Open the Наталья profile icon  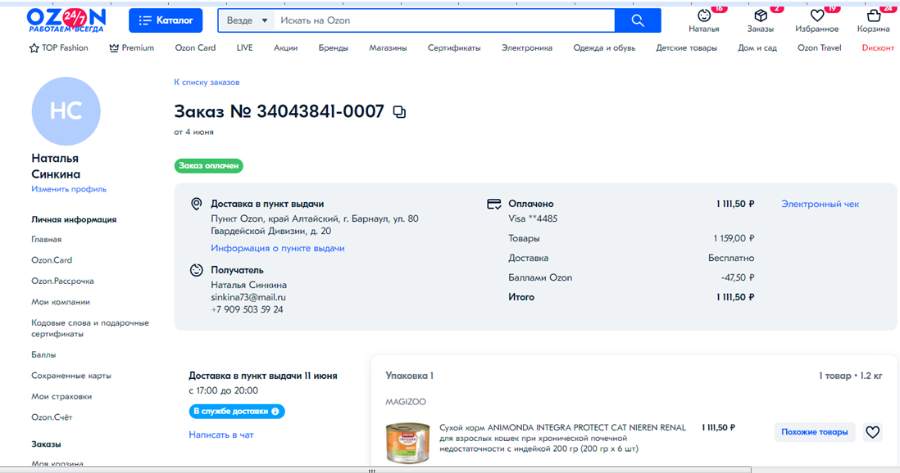[x=704, y=16]
